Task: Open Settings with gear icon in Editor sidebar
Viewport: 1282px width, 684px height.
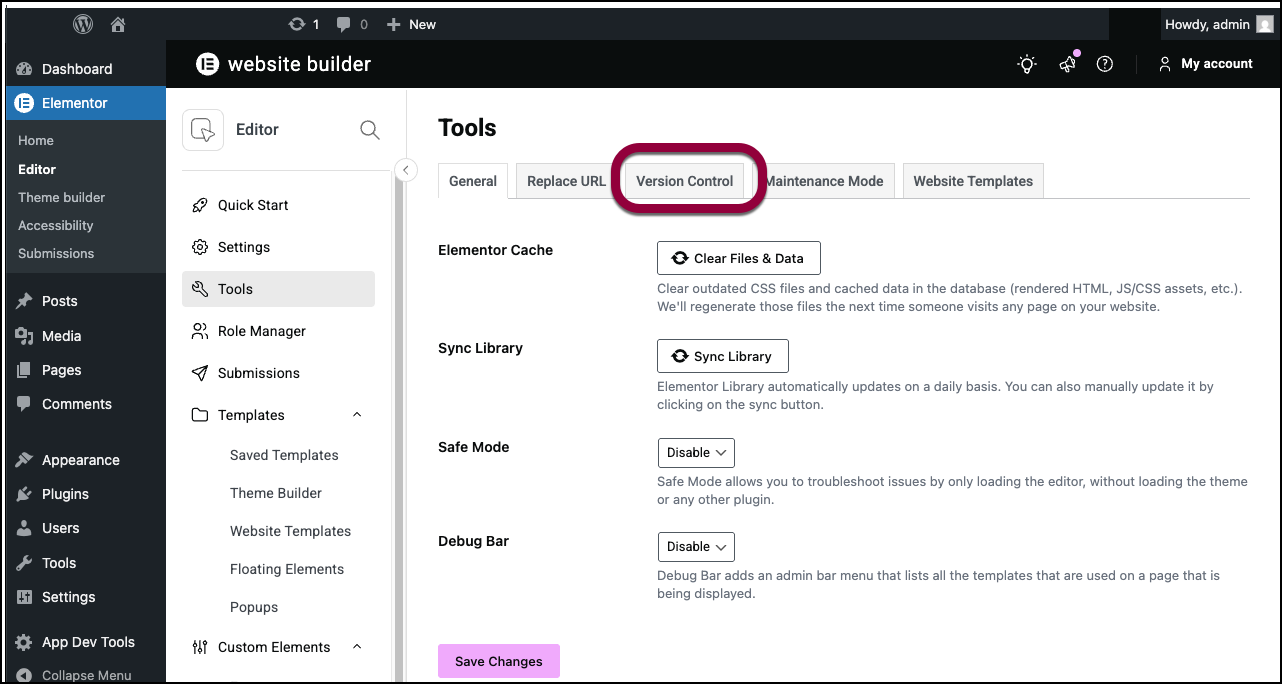Action: click(278, 247)
